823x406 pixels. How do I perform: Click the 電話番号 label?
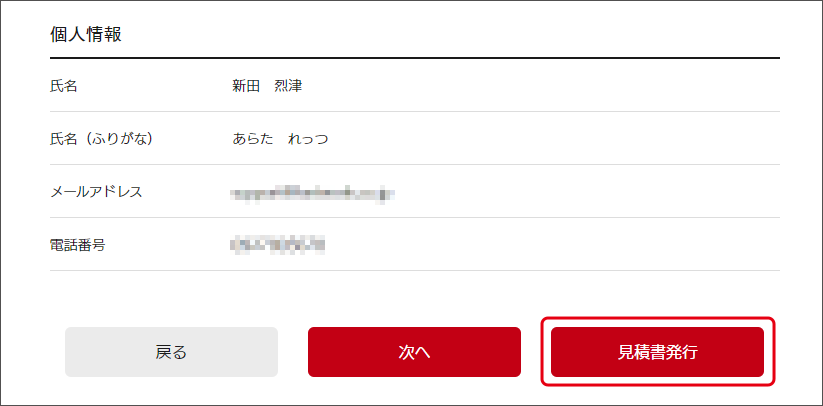pos(77,245)
